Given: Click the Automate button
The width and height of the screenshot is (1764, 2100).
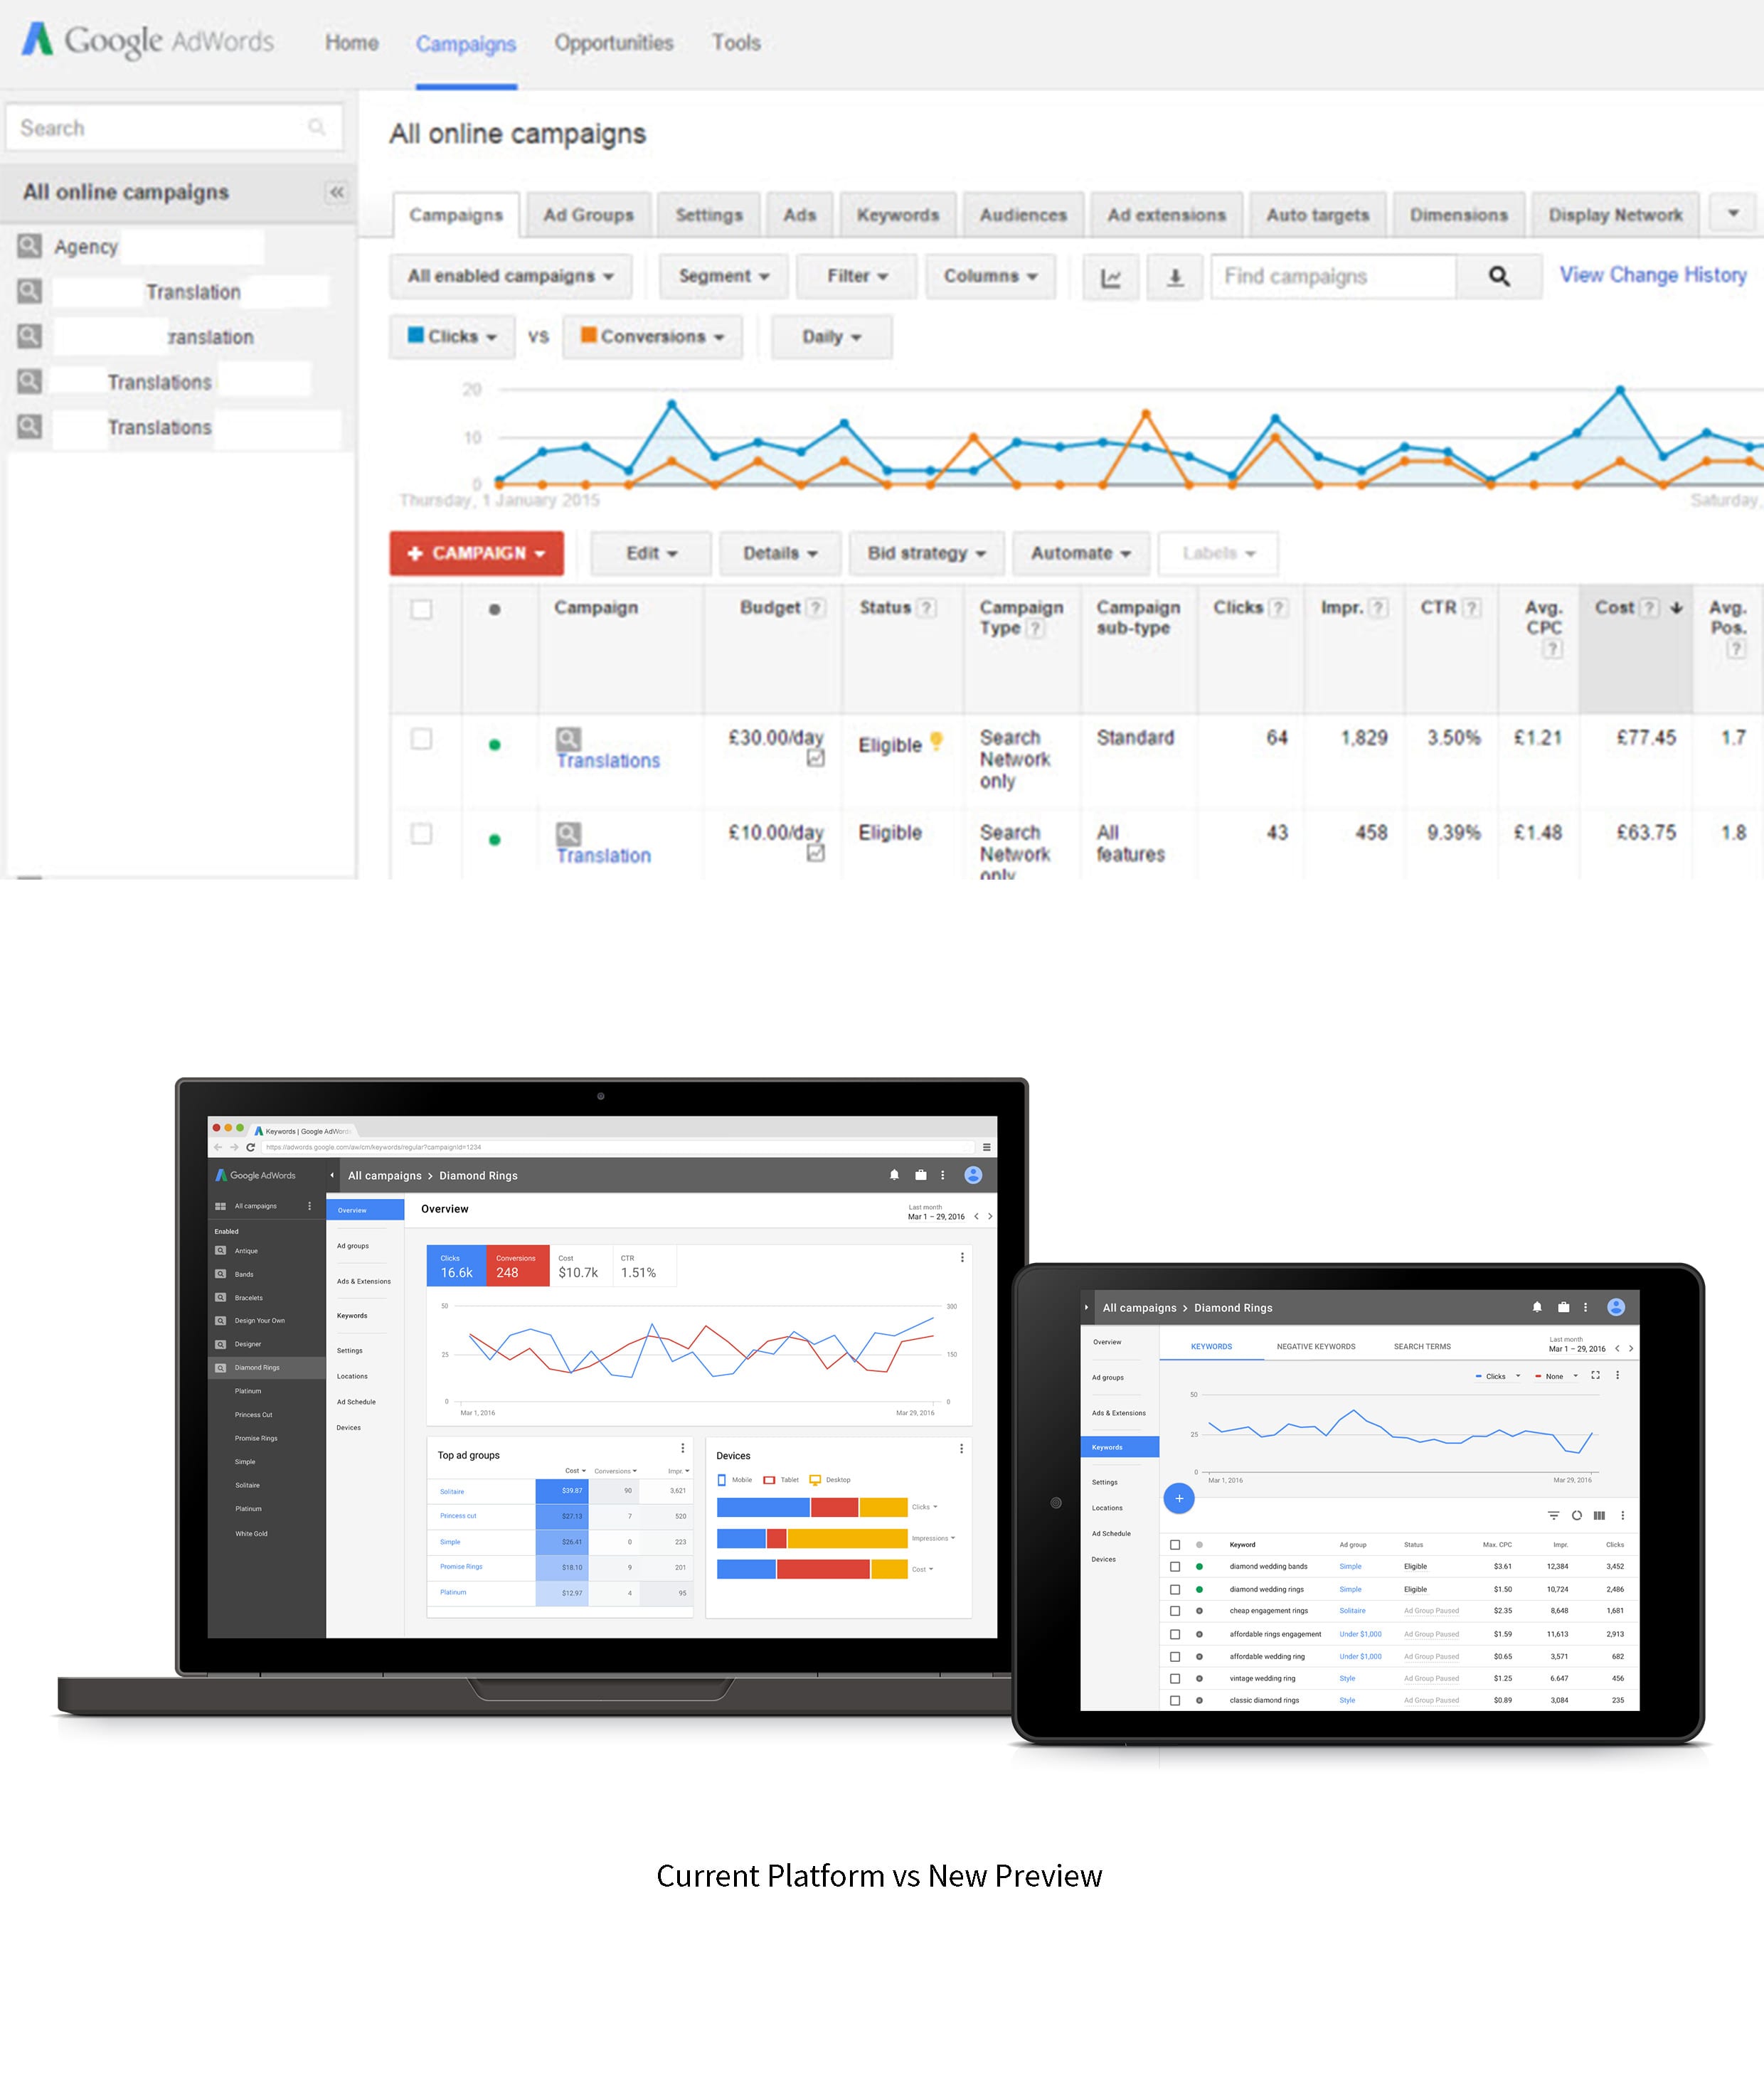Looking at the screenshot, I should click(x=1080, y=553).
